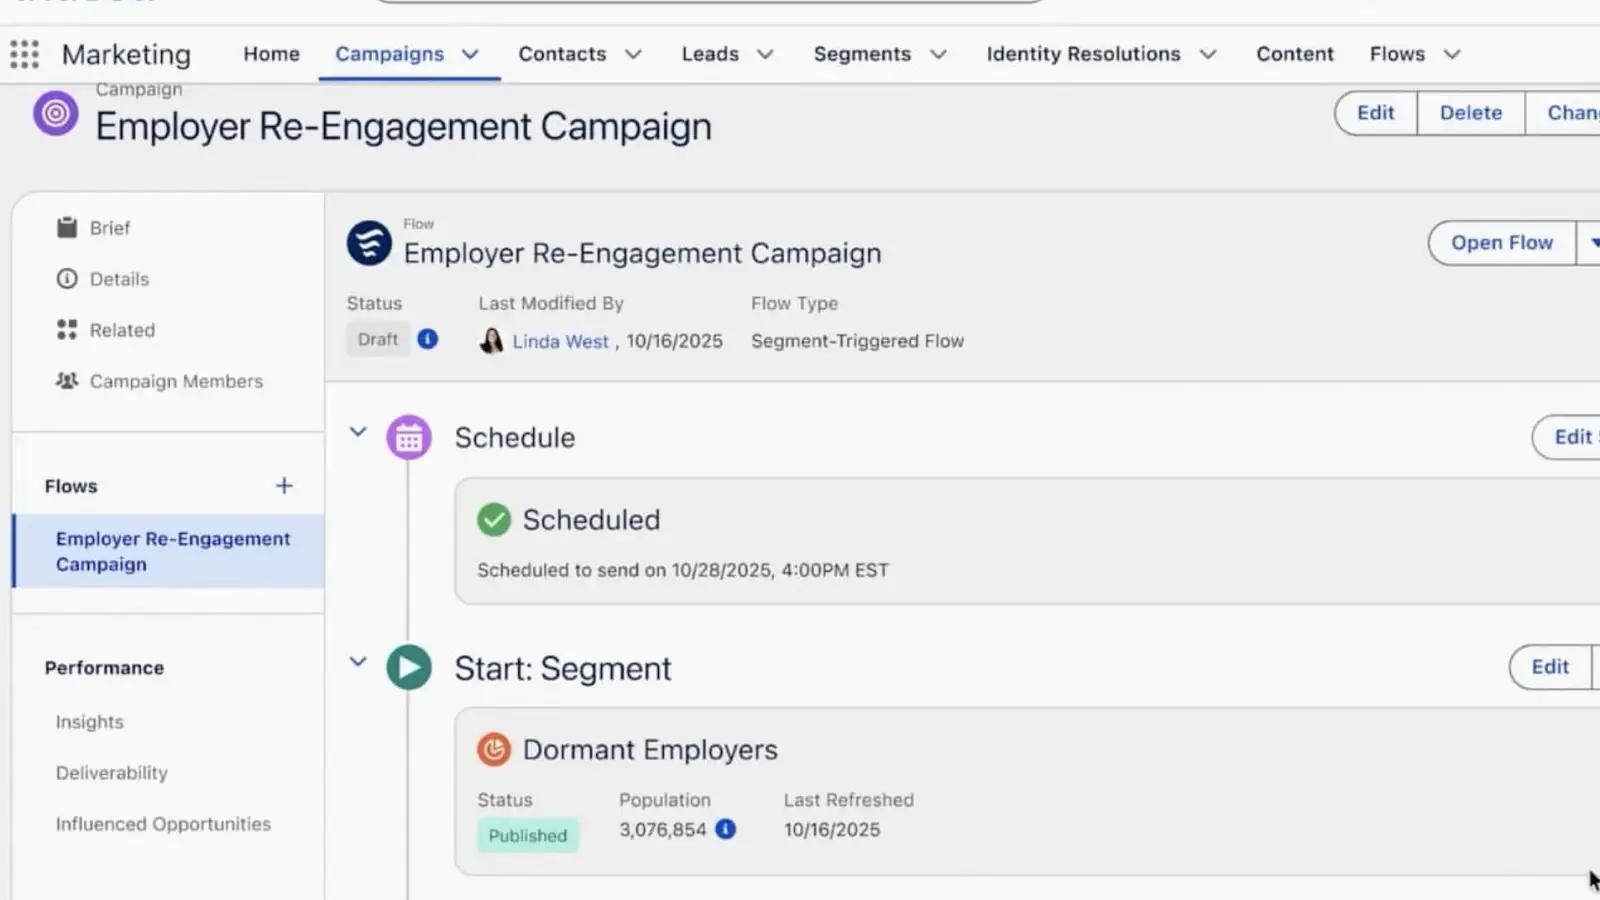Open the app launcher grid icon
The height and width of the screenshot is (900, 1600).
[24, 54]
